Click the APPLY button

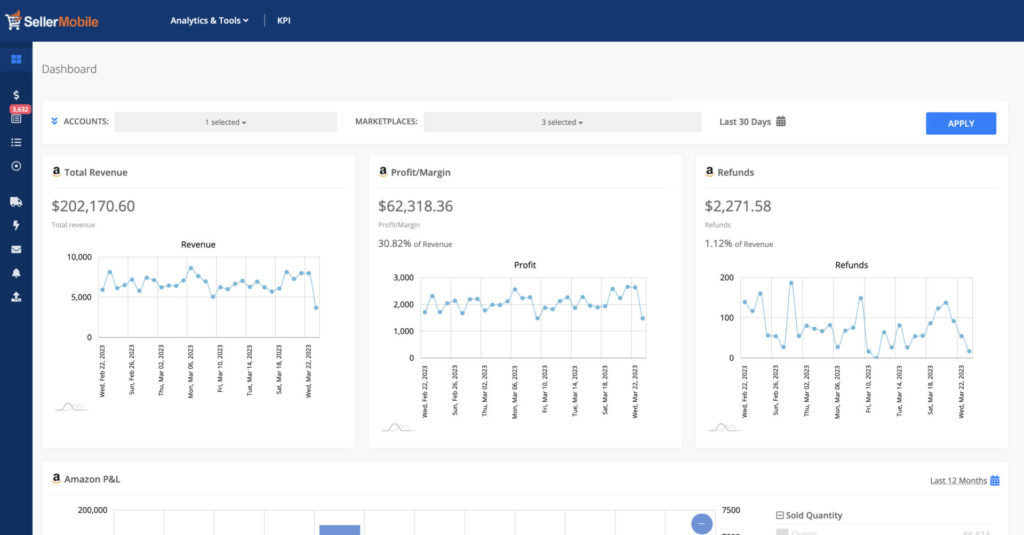(961, 123)
